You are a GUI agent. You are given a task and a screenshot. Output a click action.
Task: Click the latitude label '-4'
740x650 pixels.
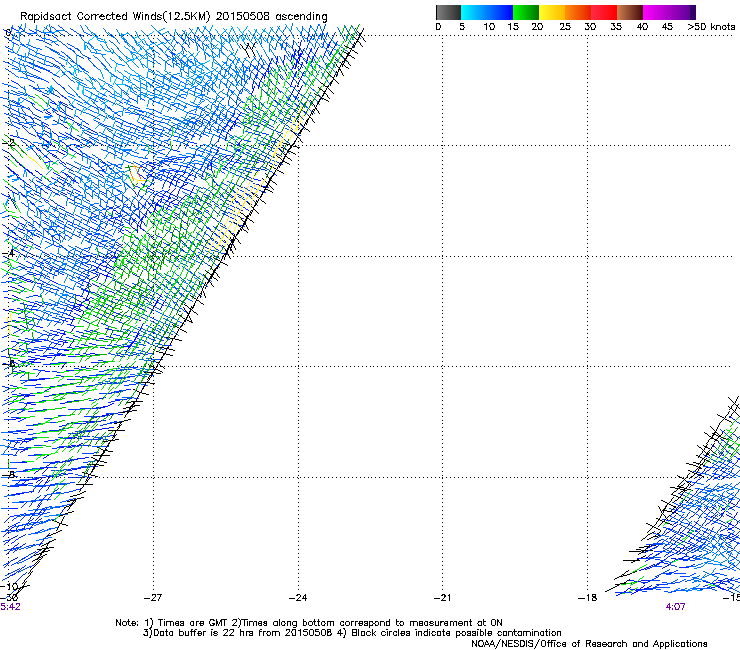click(x=9, y=253)
